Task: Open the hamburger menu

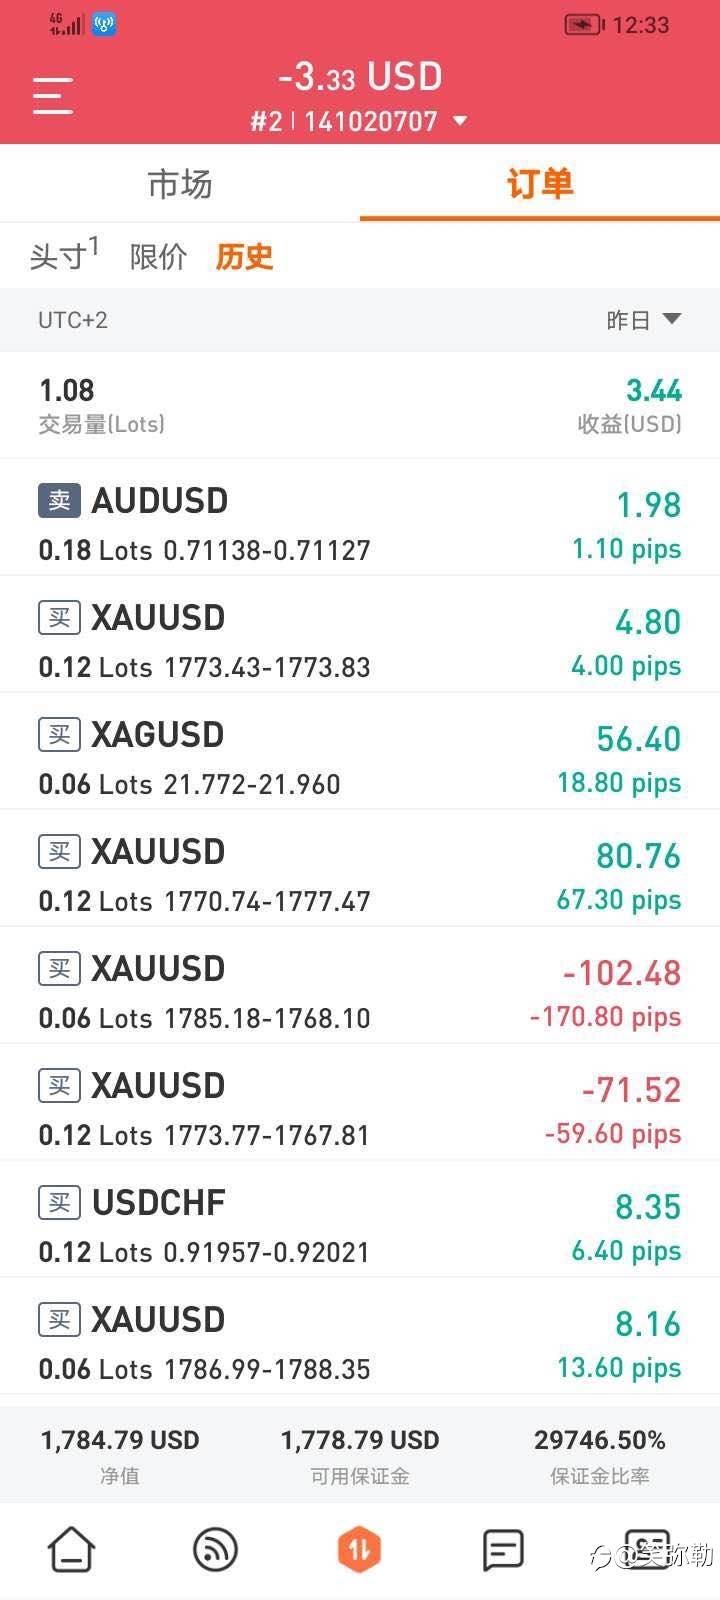Action: point(53,96)
